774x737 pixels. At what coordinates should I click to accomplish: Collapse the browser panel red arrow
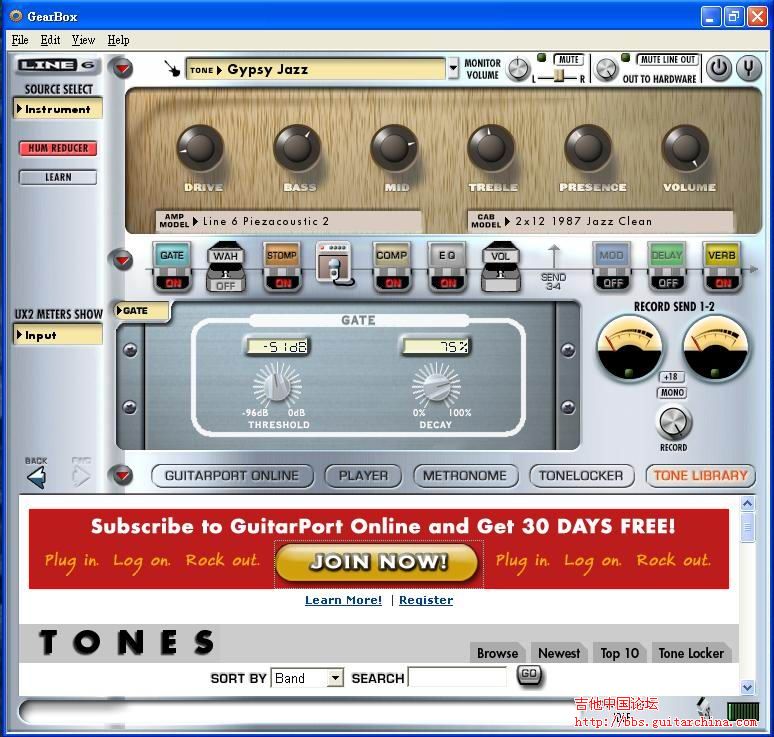coord(122,475)
